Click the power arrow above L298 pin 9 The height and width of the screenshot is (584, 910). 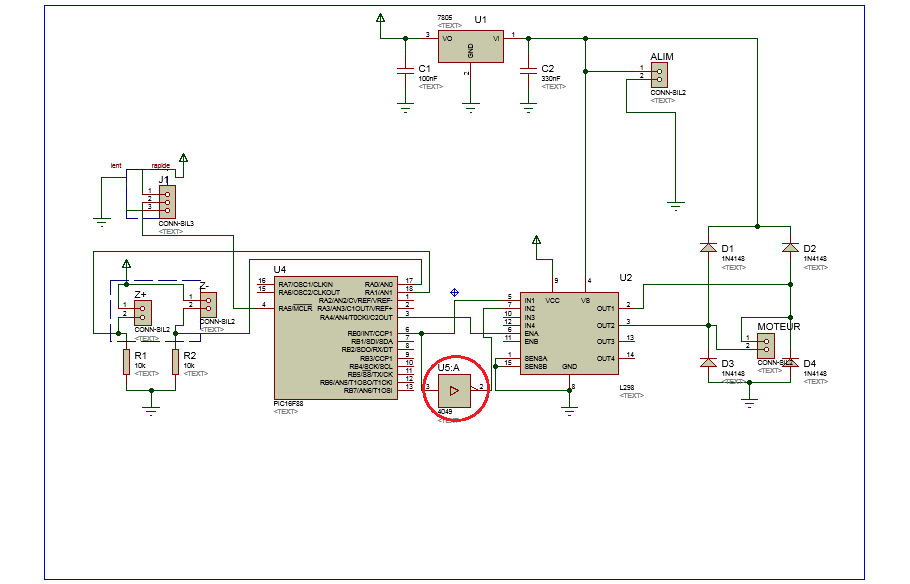click(536, 240)
